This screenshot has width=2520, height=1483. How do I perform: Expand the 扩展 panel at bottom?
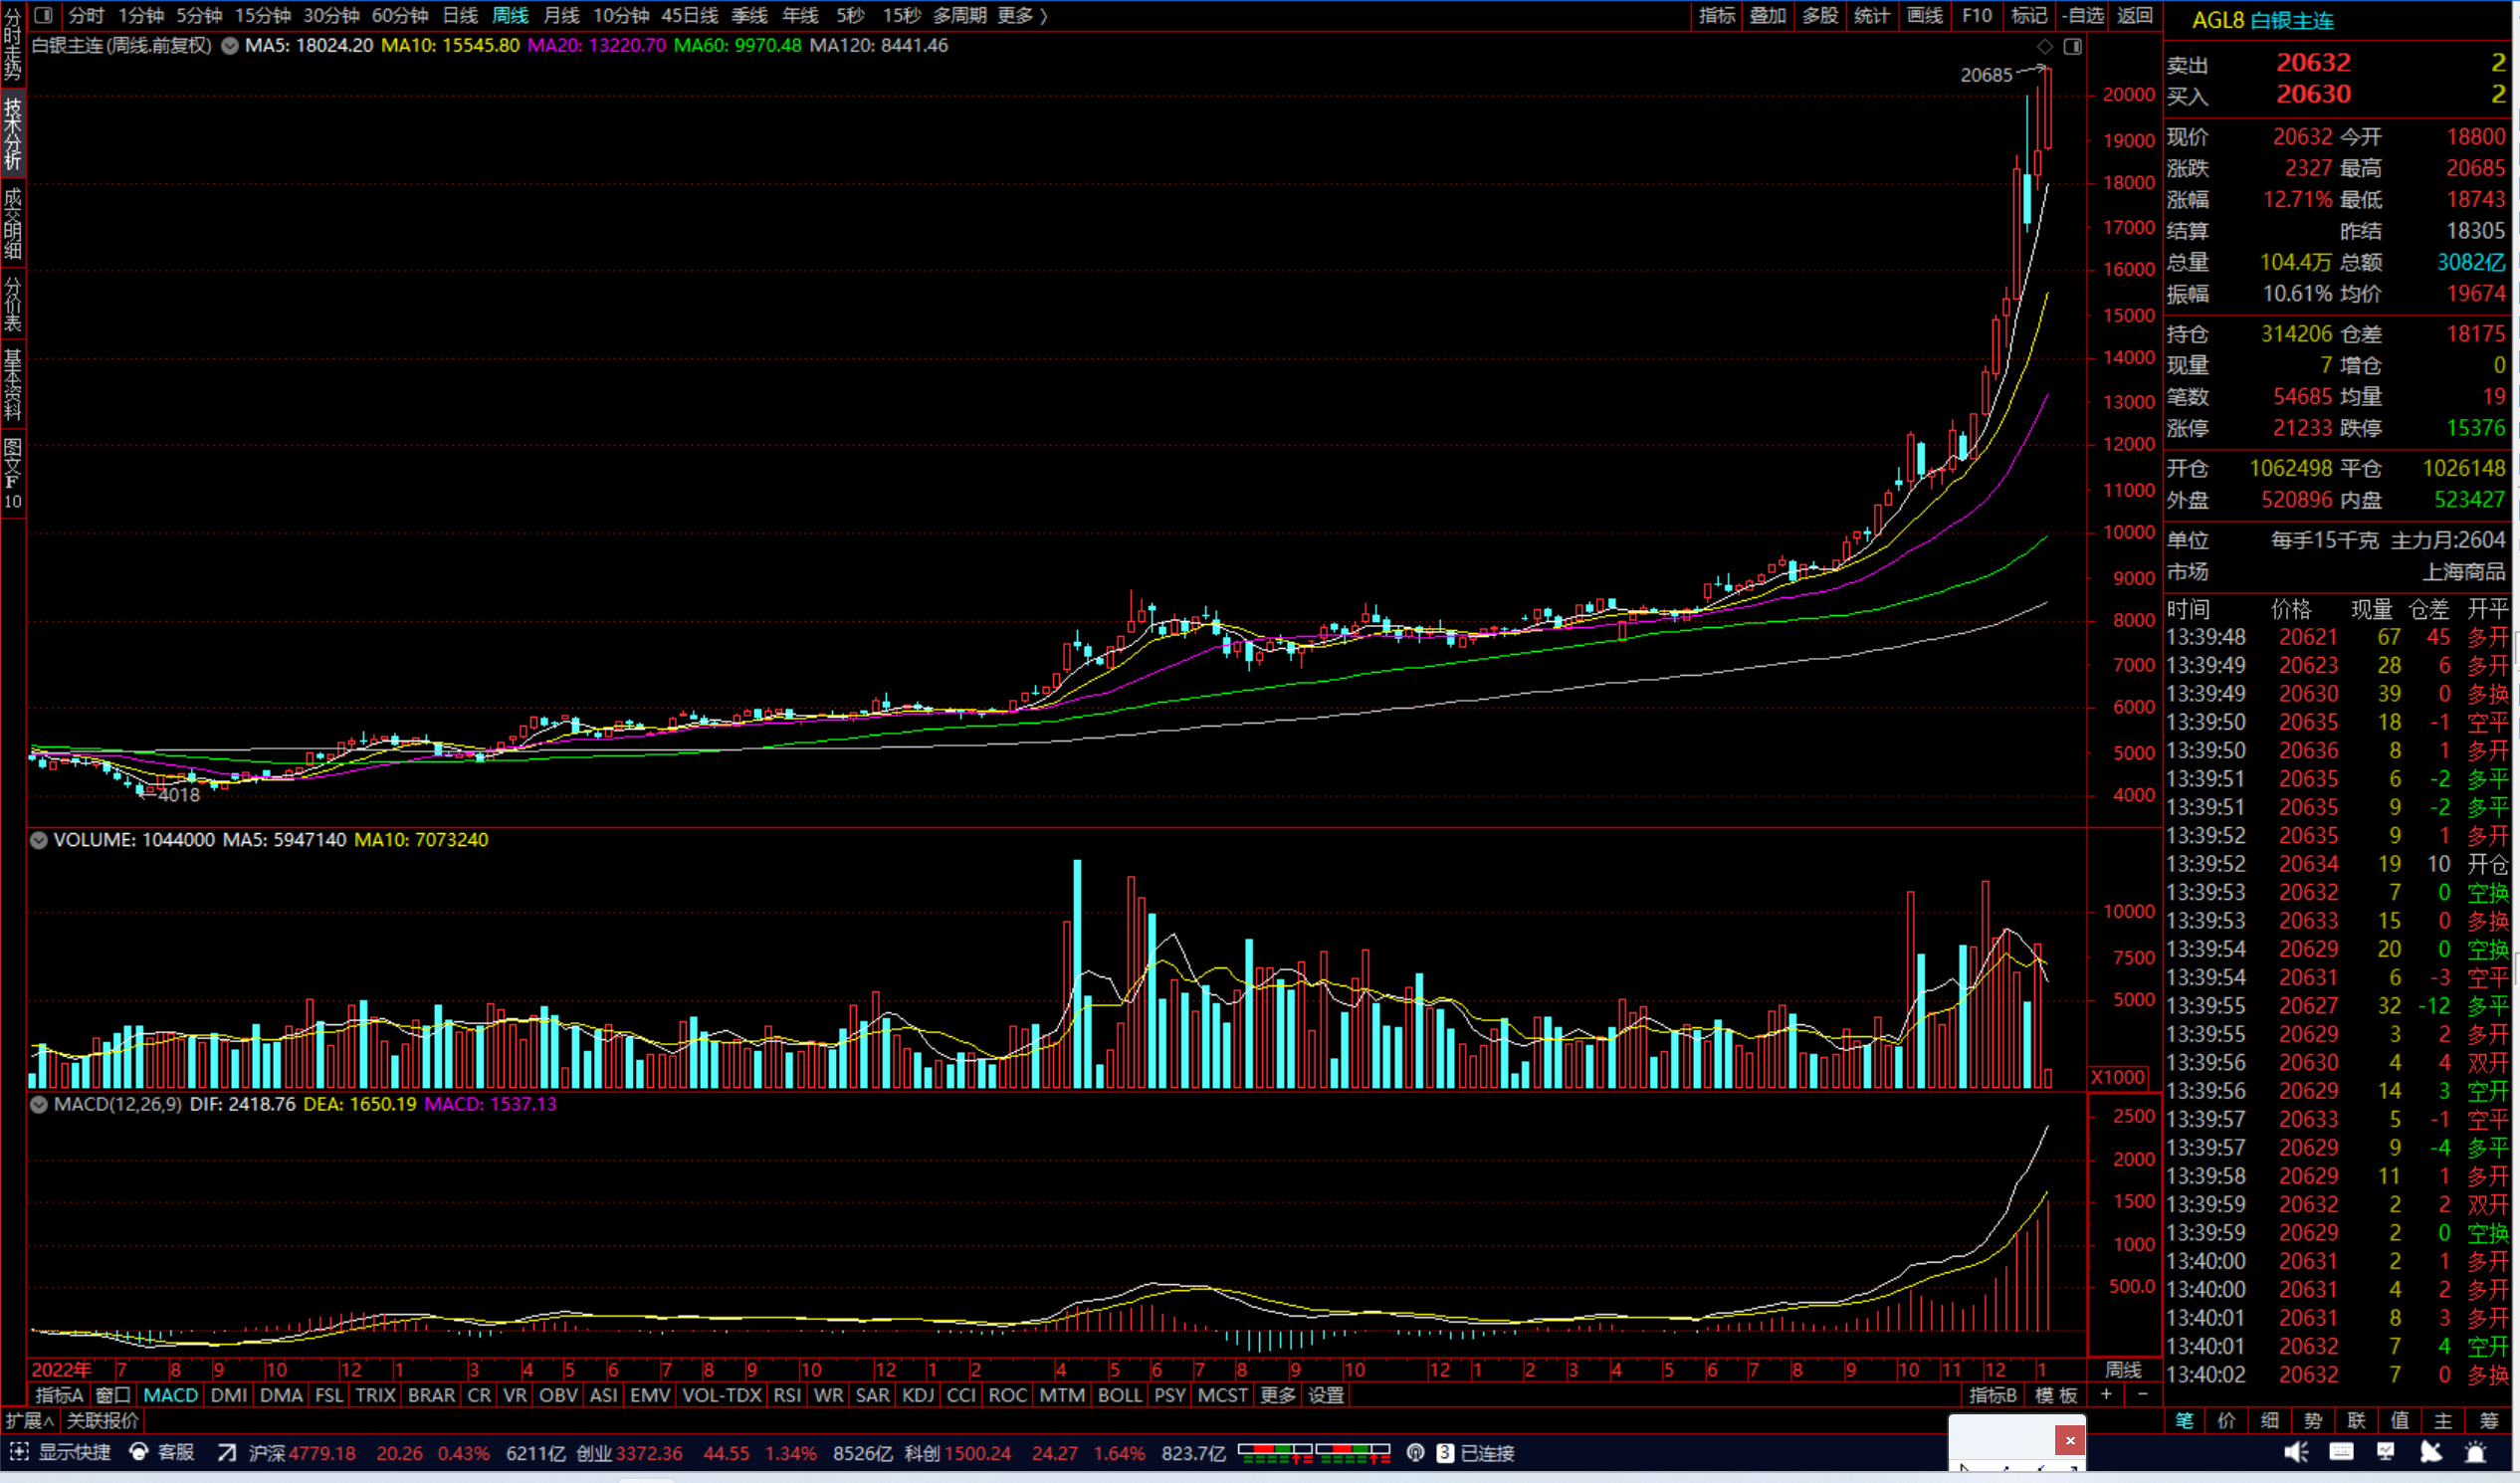pos(29,1420)
